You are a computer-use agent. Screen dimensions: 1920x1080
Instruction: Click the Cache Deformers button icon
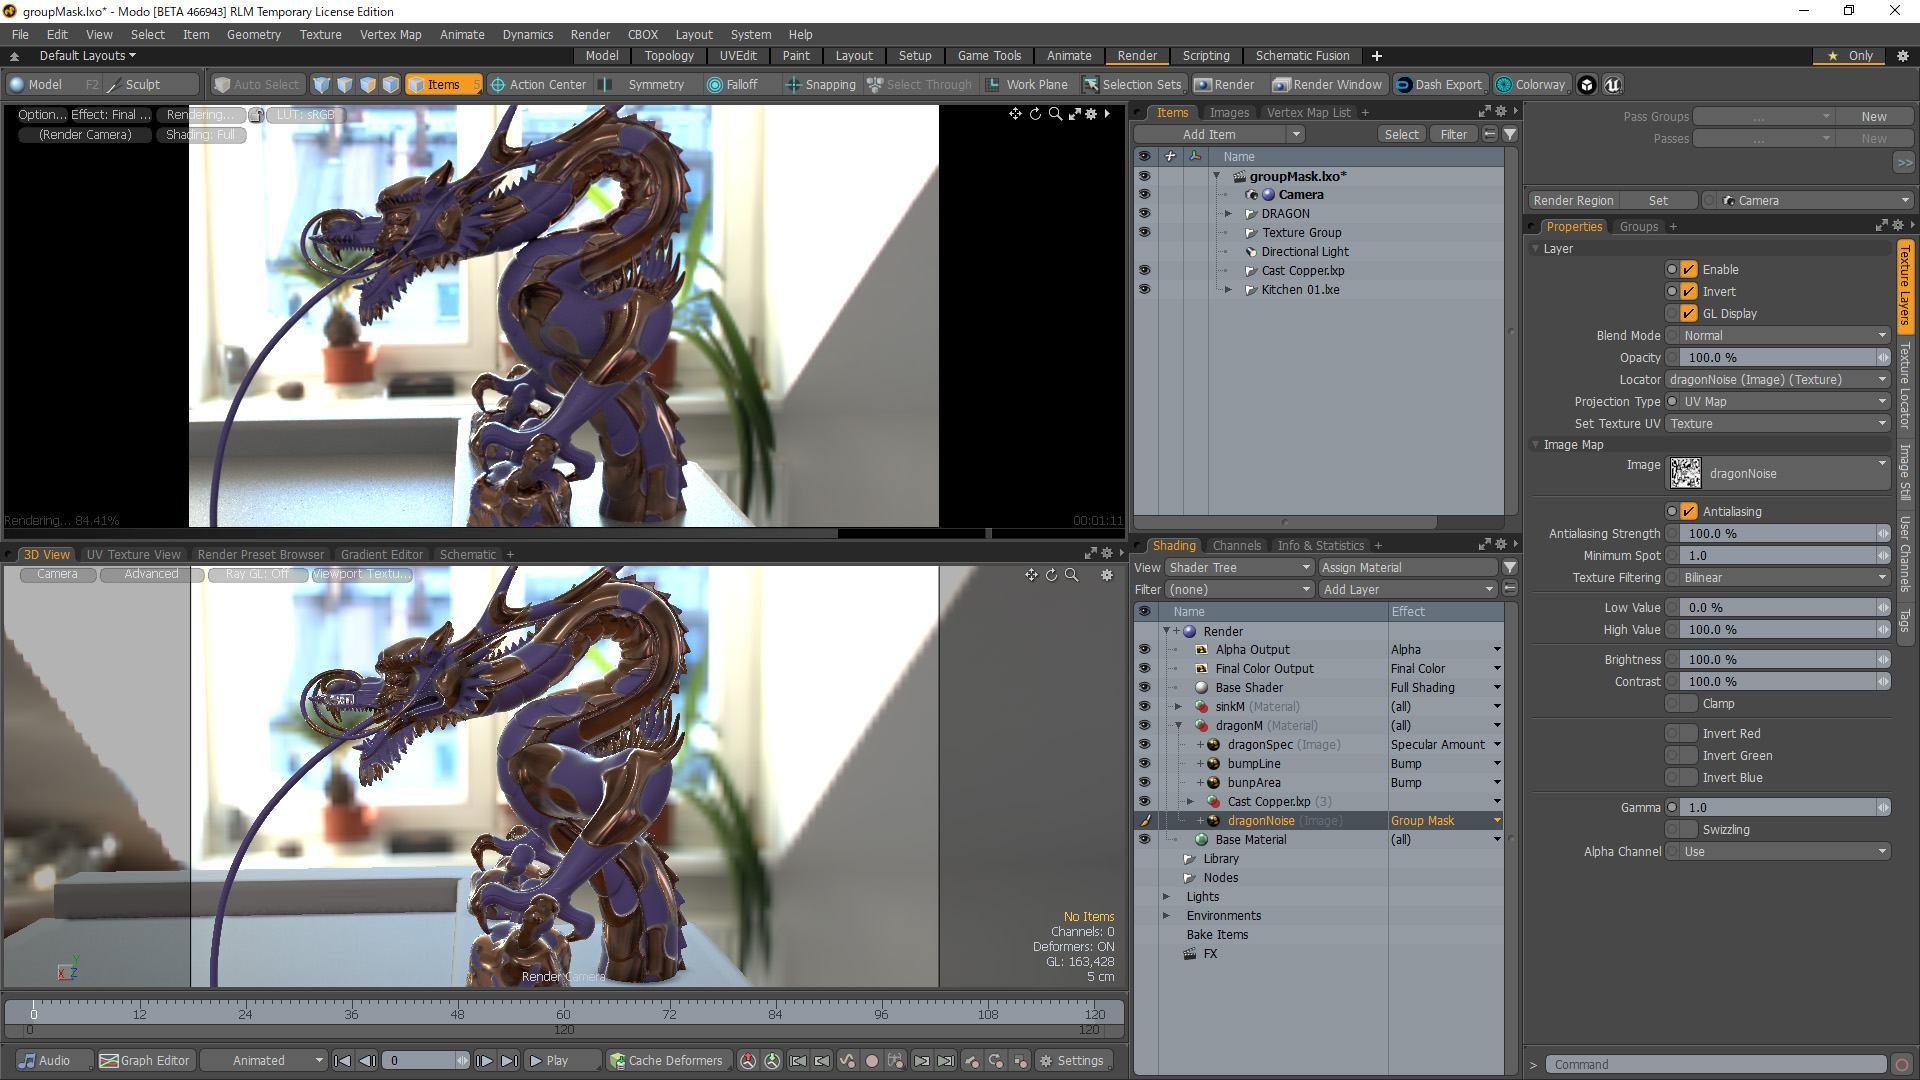tap(618, 1061)
